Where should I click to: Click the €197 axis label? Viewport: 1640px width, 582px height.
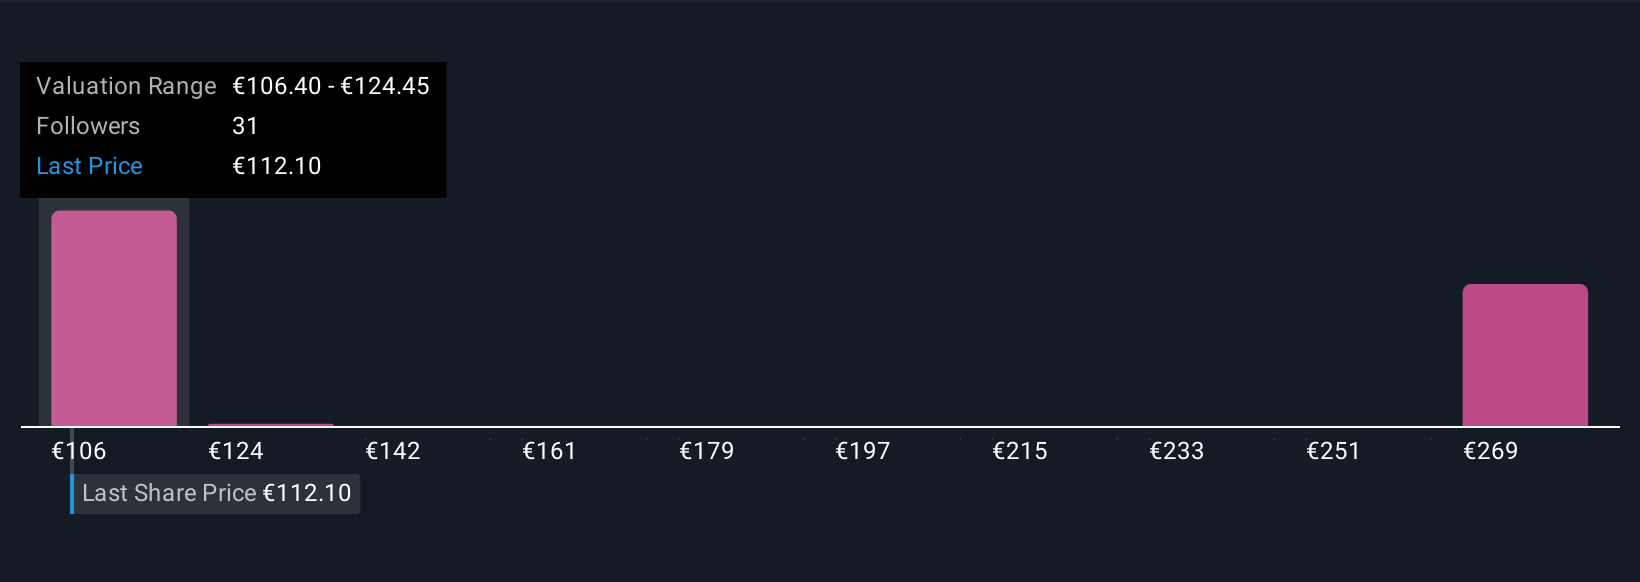click(863, 451)
